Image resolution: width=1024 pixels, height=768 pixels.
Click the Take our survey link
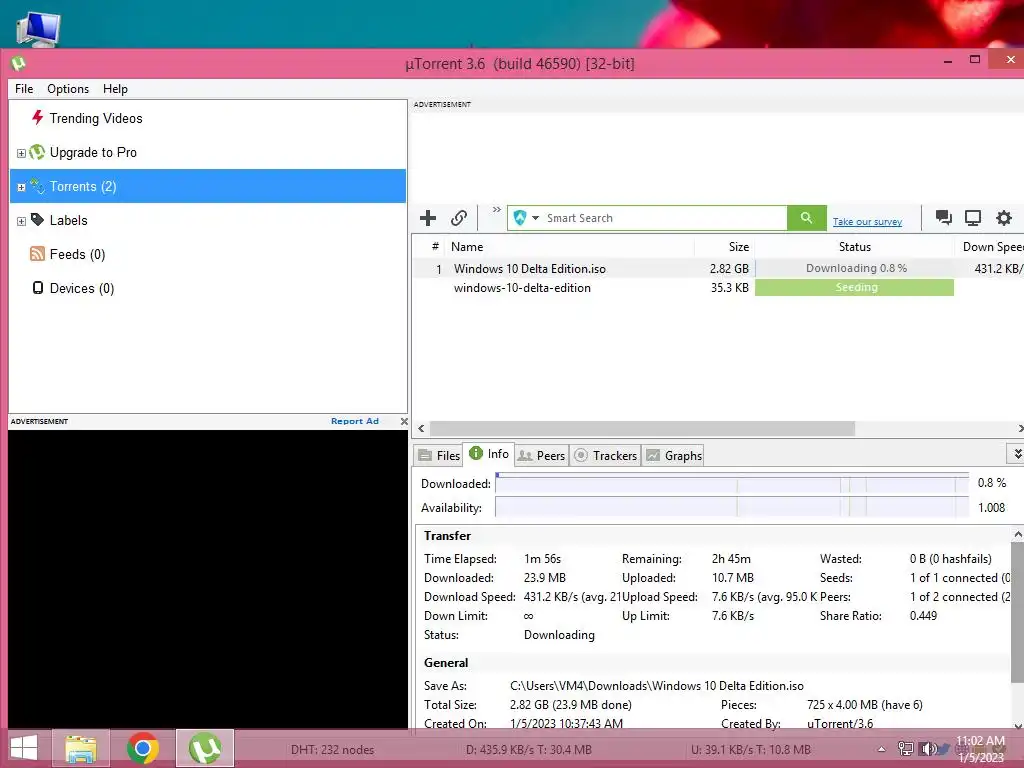(867, 221)
